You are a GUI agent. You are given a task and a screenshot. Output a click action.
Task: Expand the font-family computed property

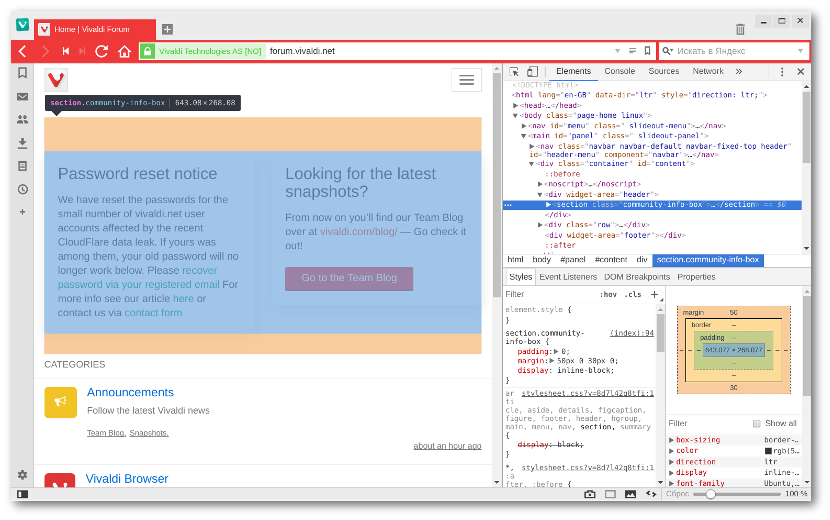[x=671, y=483]
